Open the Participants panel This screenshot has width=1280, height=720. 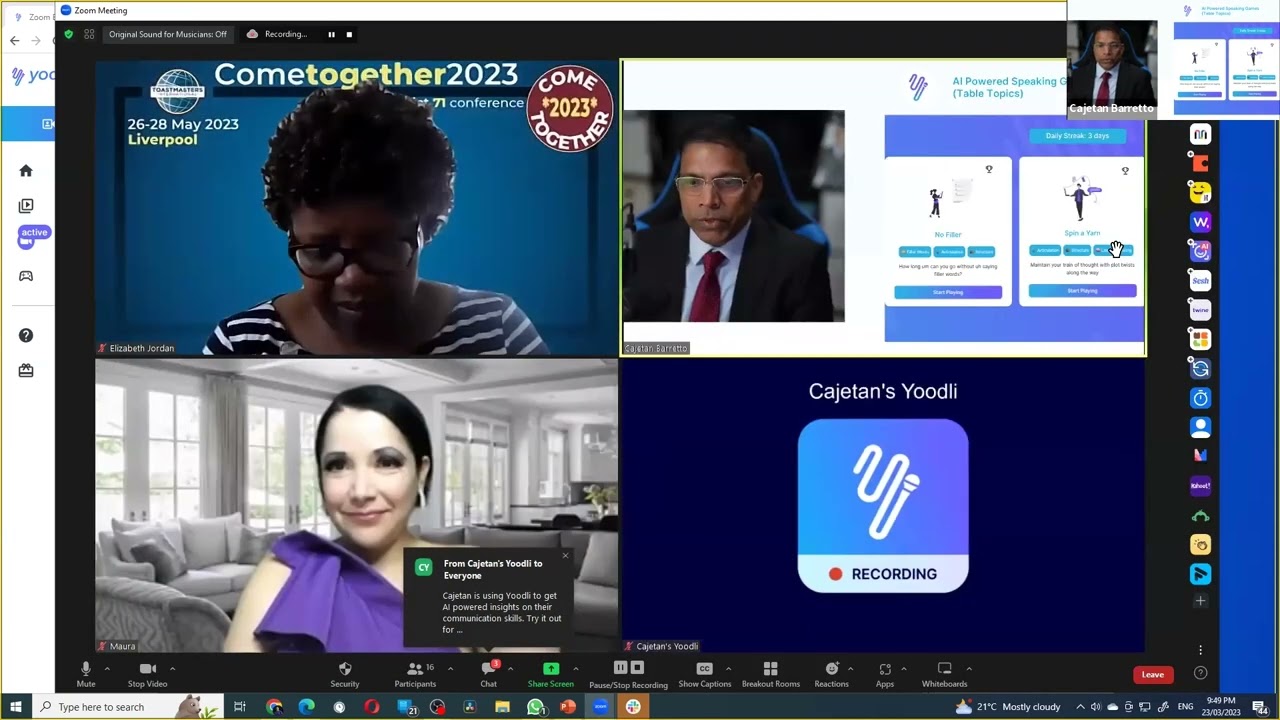(x=415, y=674)
